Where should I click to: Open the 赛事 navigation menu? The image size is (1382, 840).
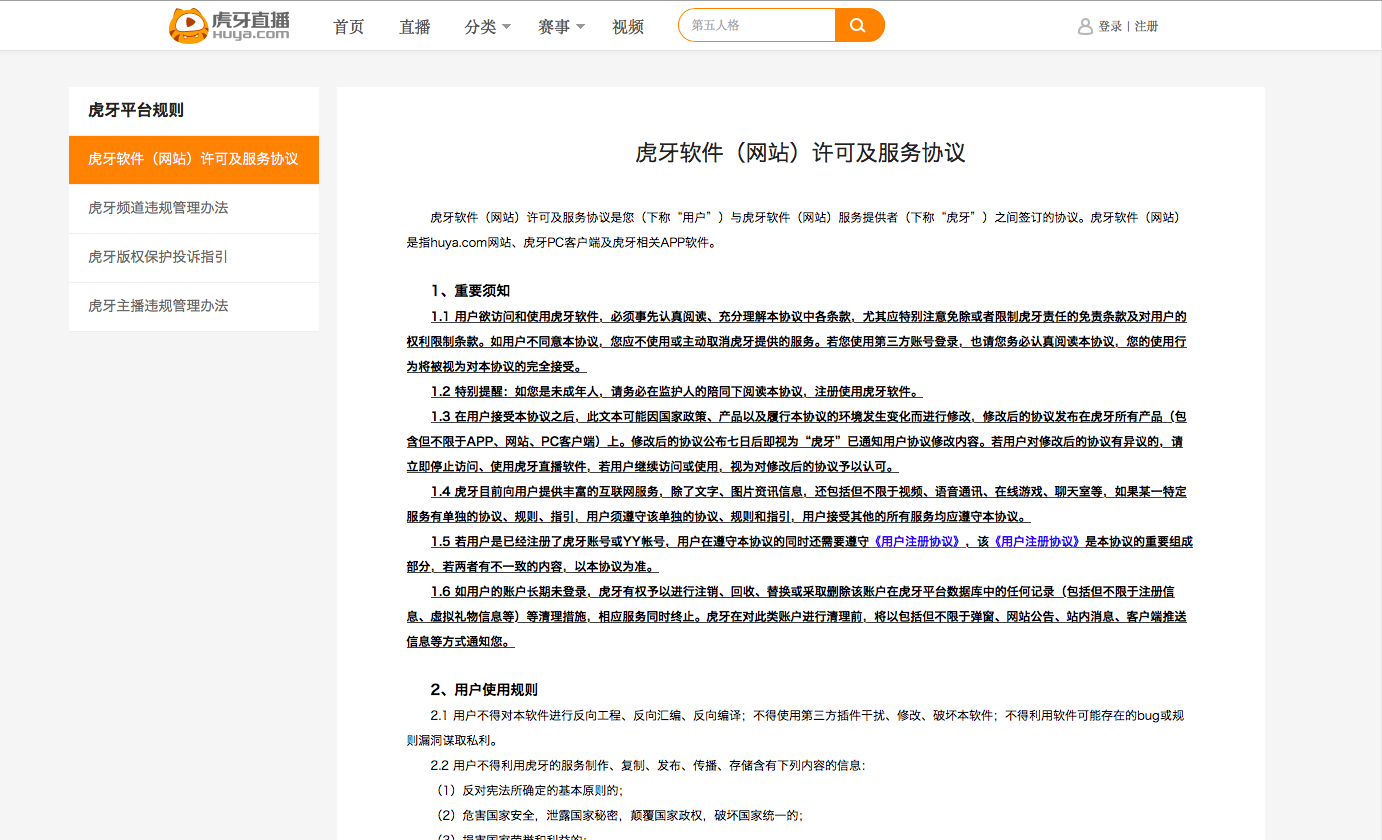pyautogui.click(x=554, y=26)
